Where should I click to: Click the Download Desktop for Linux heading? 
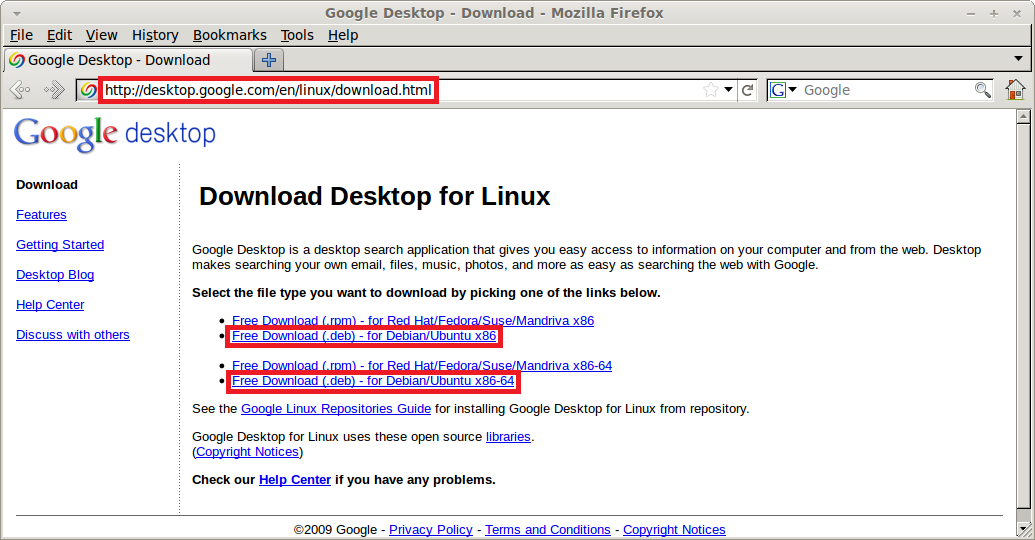374,197
